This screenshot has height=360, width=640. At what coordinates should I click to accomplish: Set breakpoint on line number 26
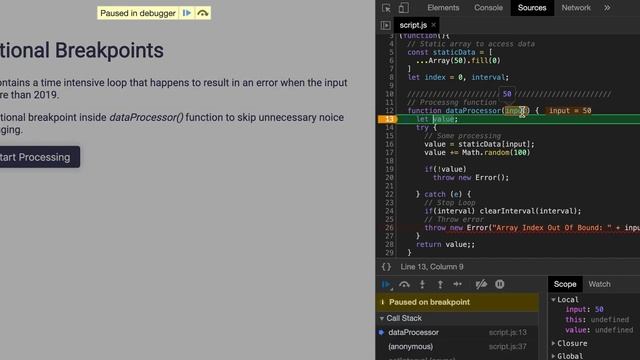click(x=389, y=228)
